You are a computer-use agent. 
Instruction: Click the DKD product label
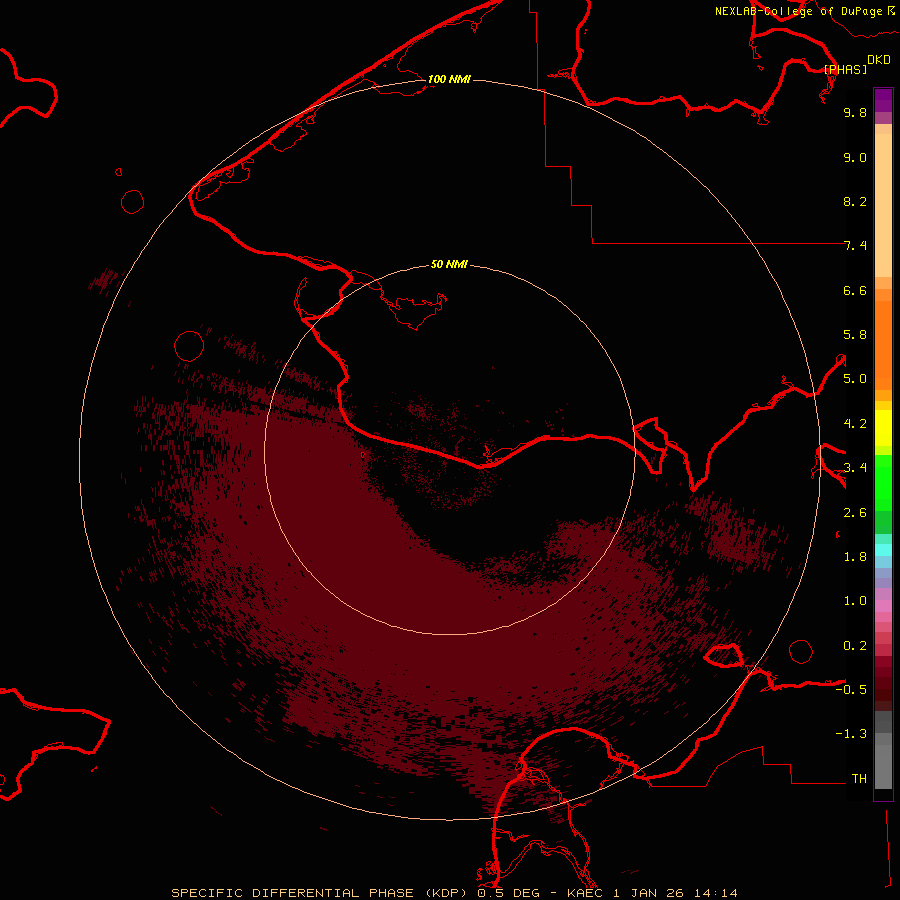click(x=879, y=60)
